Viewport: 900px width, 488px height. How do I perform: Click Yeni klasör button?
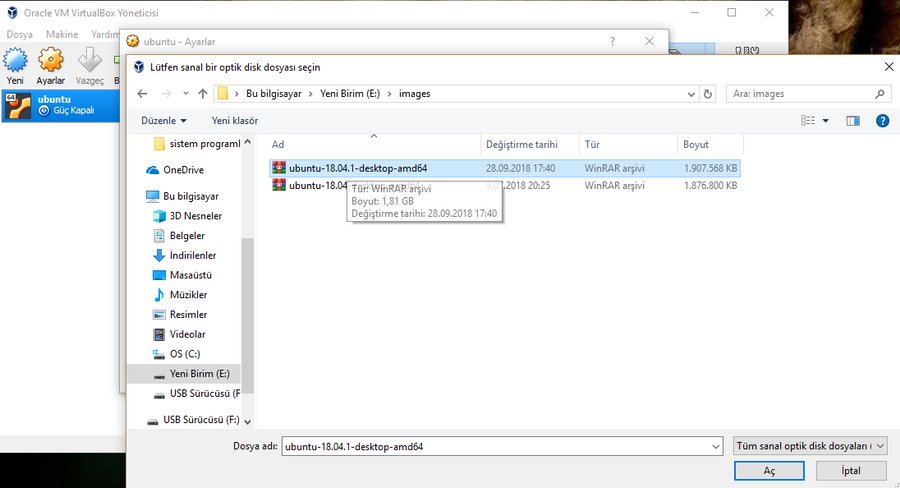(235, 120)
